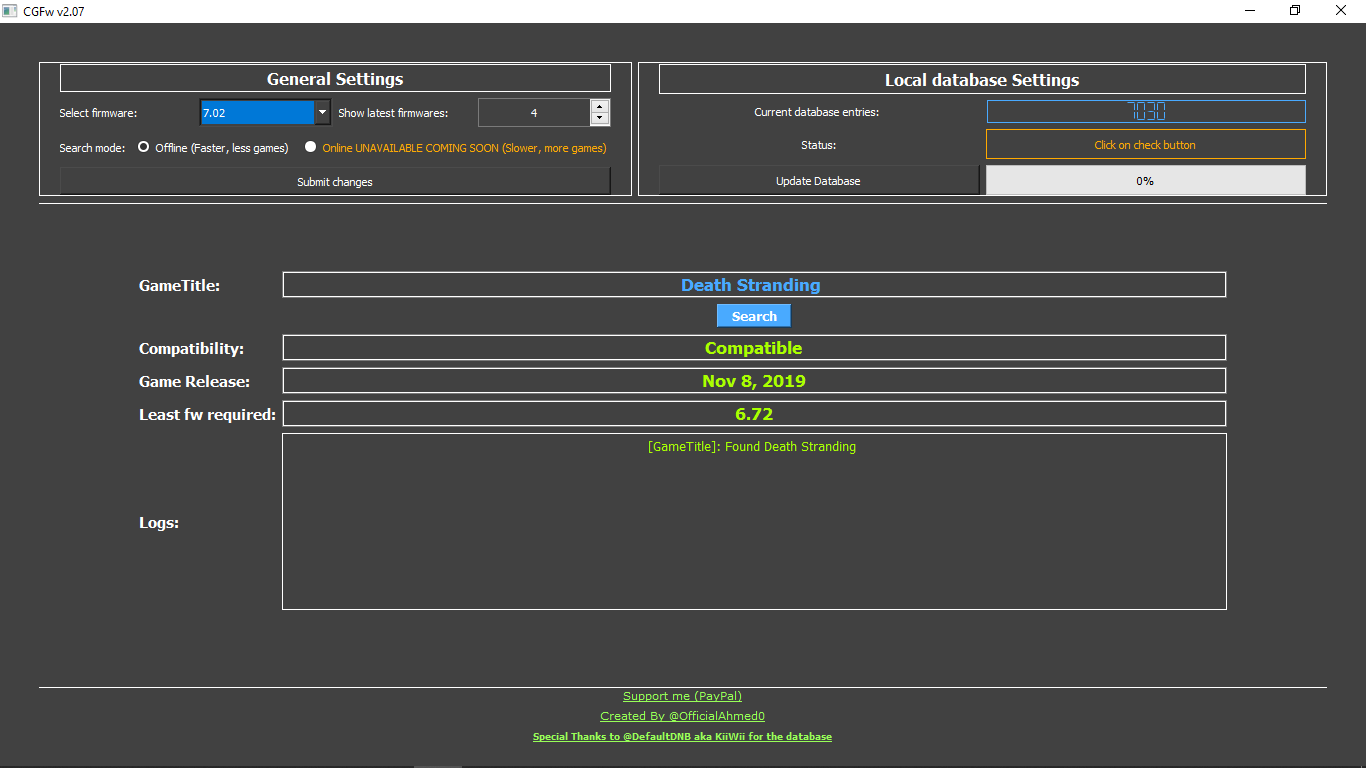The height and width of the screenshot is (768, 1366).
Task: Click the General Settings header
Action: click(335, 79)
